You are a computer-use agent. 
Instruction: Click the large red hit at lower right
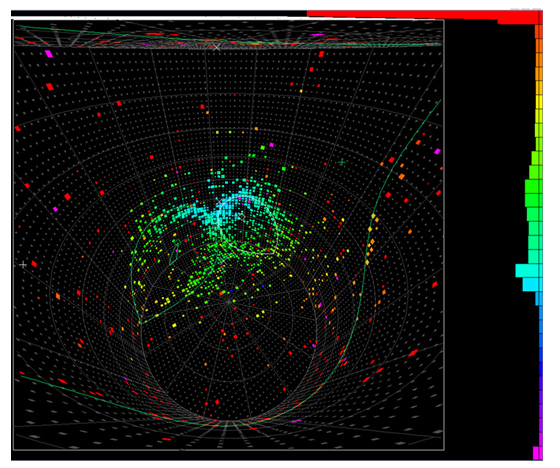(x=413, y=353)
